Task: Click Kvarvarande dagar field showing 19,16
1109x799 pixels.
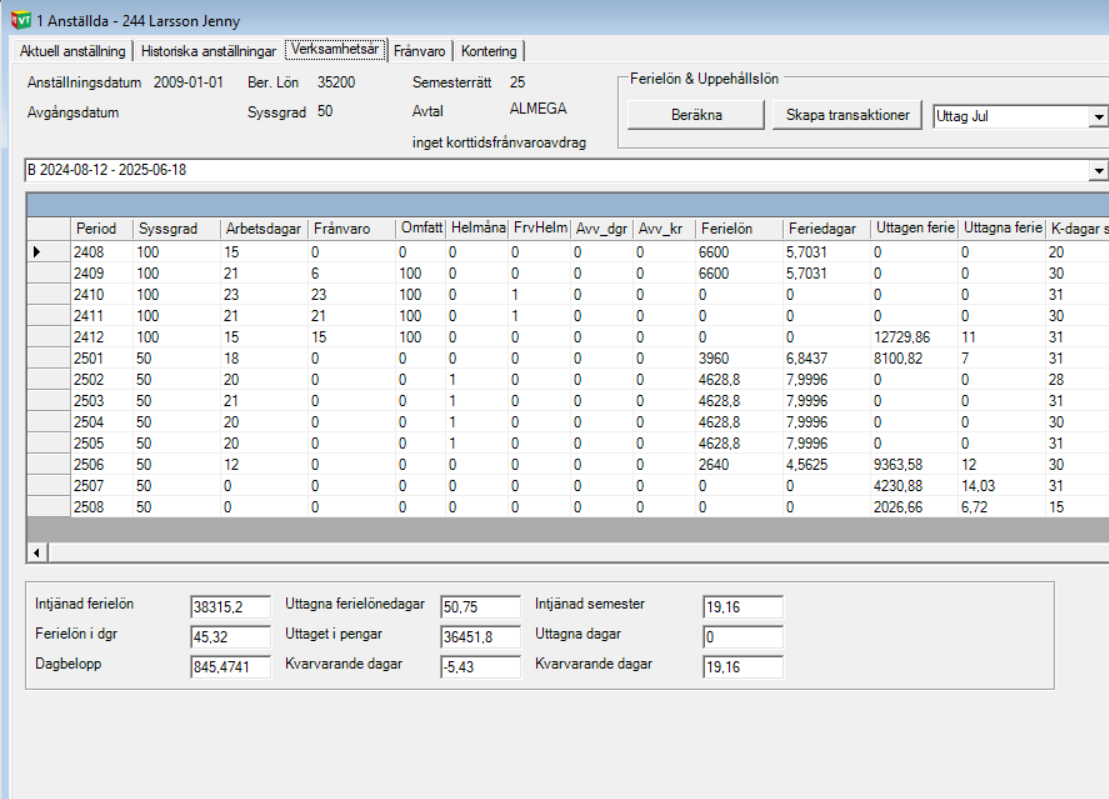Action: pos(743,666)
